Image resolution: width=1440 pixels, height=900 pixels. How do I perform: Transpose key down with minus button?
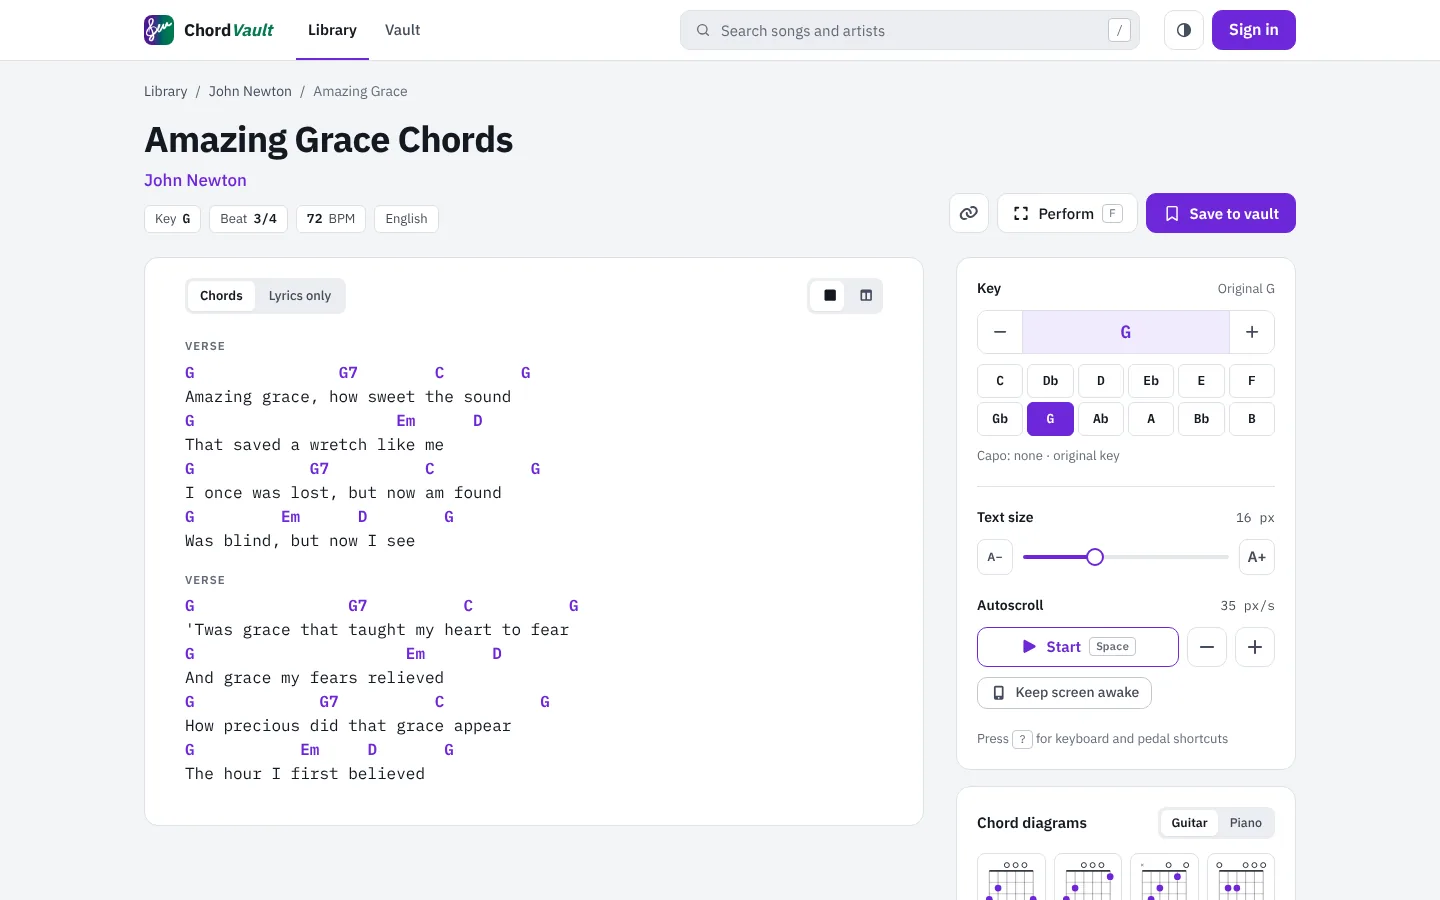[1000, 332]
